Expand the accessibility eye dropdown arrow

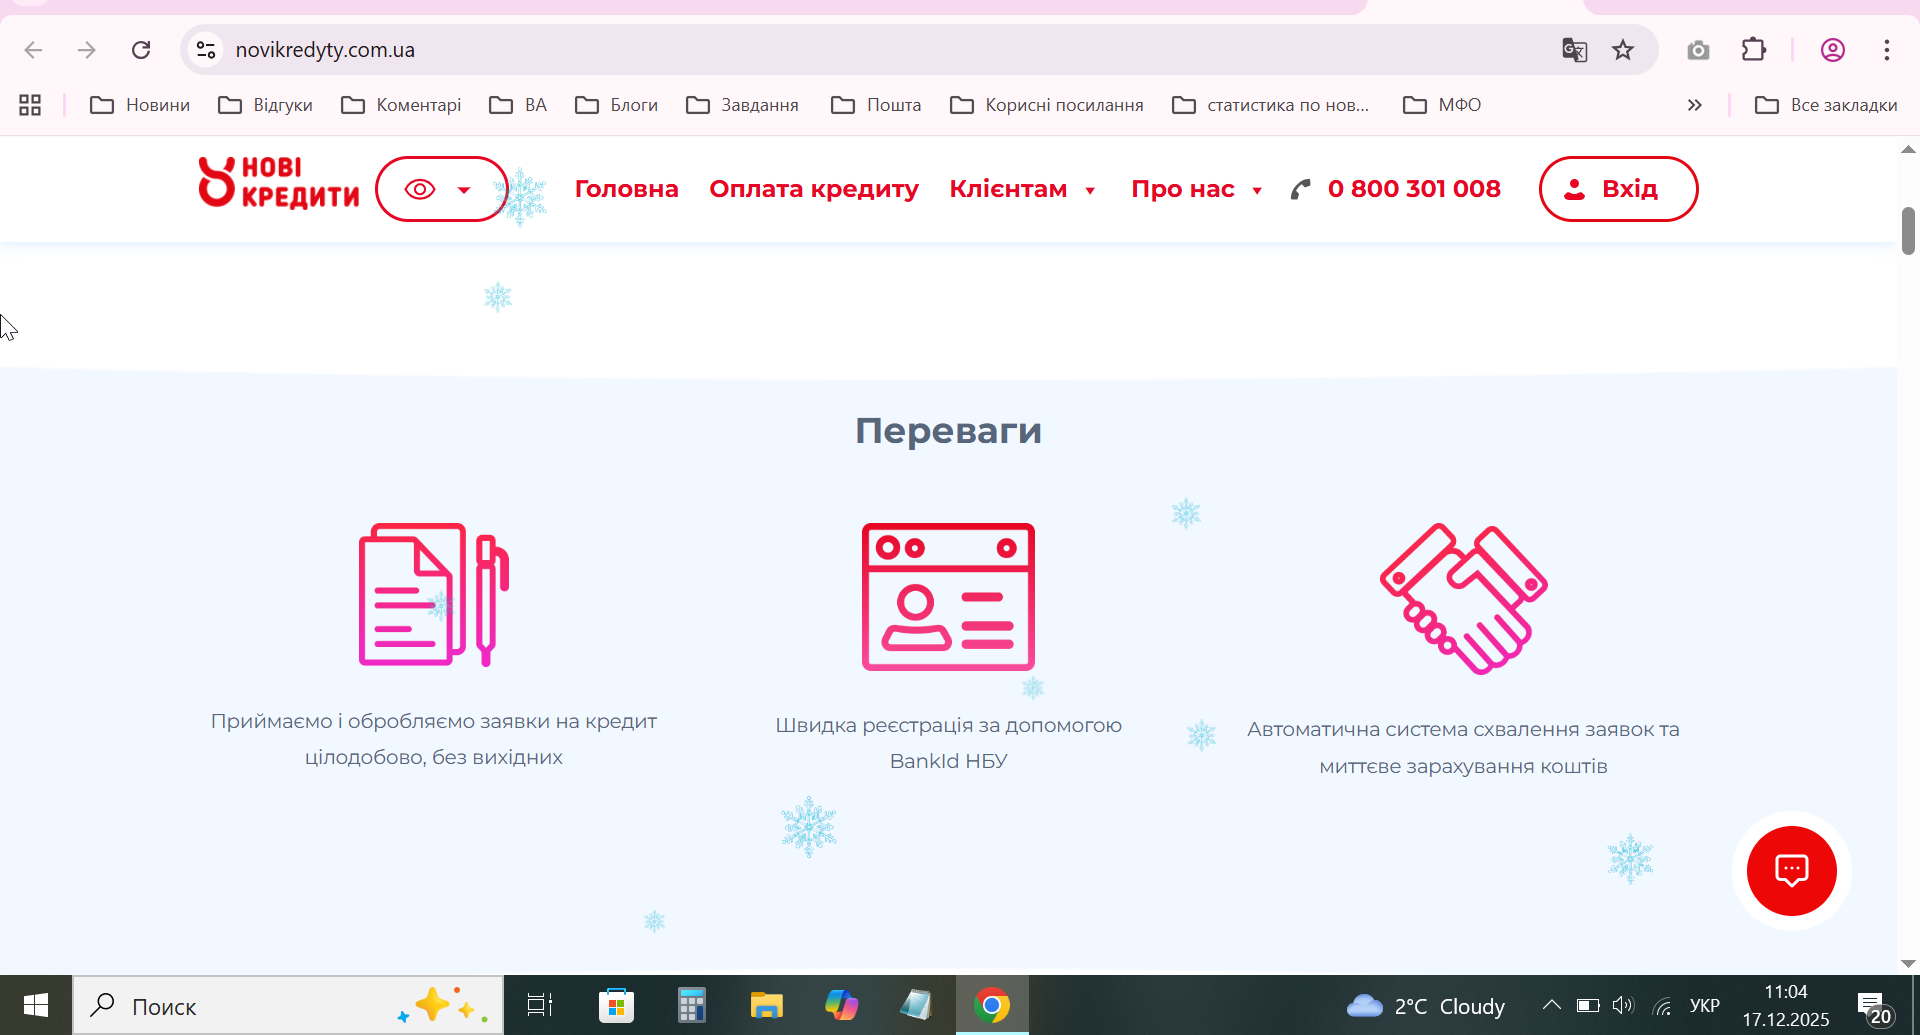tap(464, 190)
